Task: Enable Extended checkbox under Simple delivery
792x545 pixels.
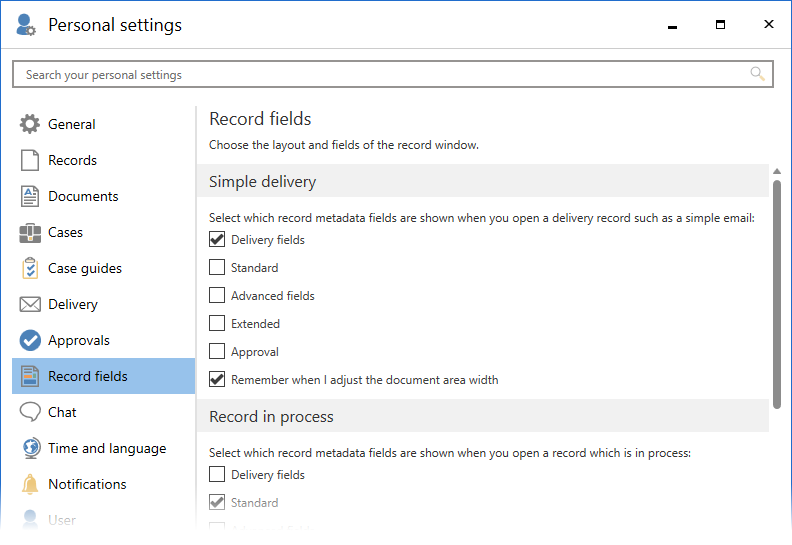Action: click(x=217, y=324)
